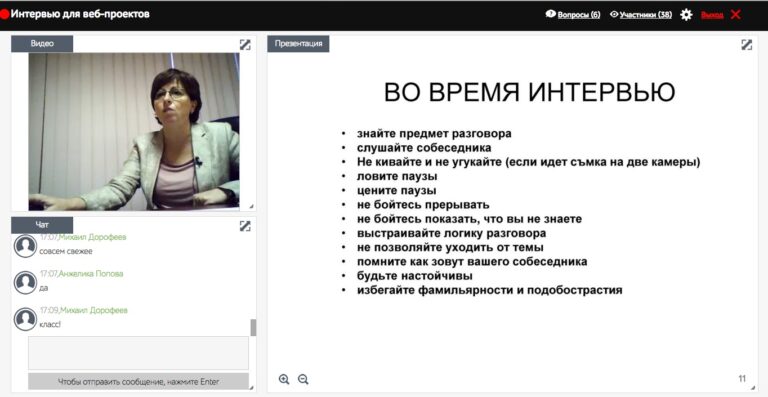Click Михаил Дорофеев name at 17:07
This screenshot has height=397, width=768.
tap(93, 237)
